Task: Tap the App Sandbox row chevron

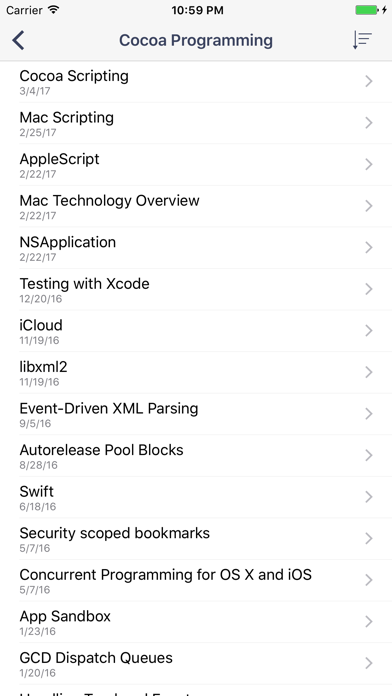Action: 368,622
